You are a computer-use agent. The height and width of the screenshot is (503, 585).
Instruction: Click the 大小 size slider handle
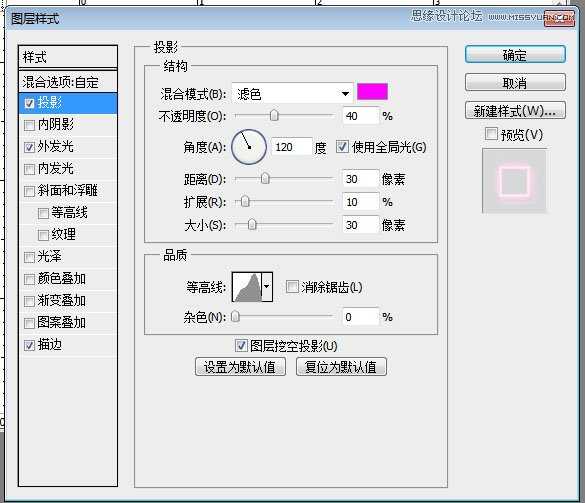252,225
